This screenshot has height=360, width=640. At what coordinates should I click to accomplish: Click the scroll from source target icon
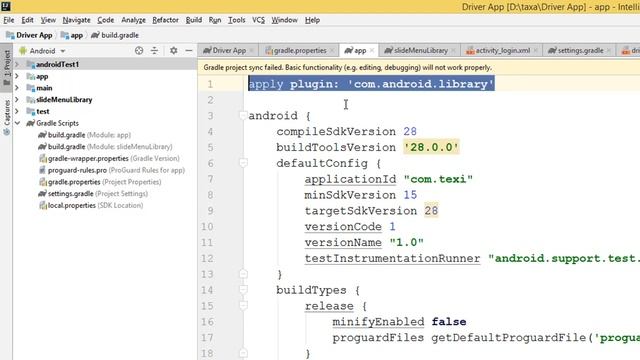pos(139,51)
